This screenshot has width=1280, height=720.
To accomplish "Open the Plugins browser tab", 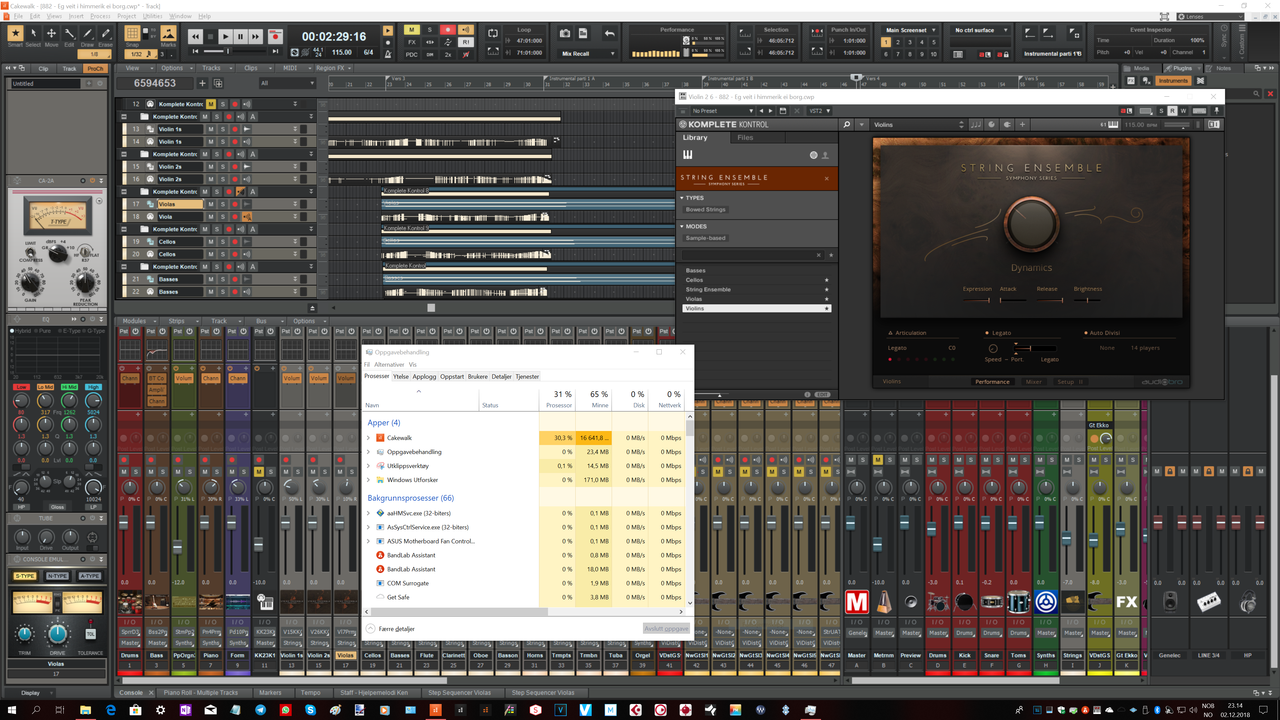I will tap(1182, 68).
